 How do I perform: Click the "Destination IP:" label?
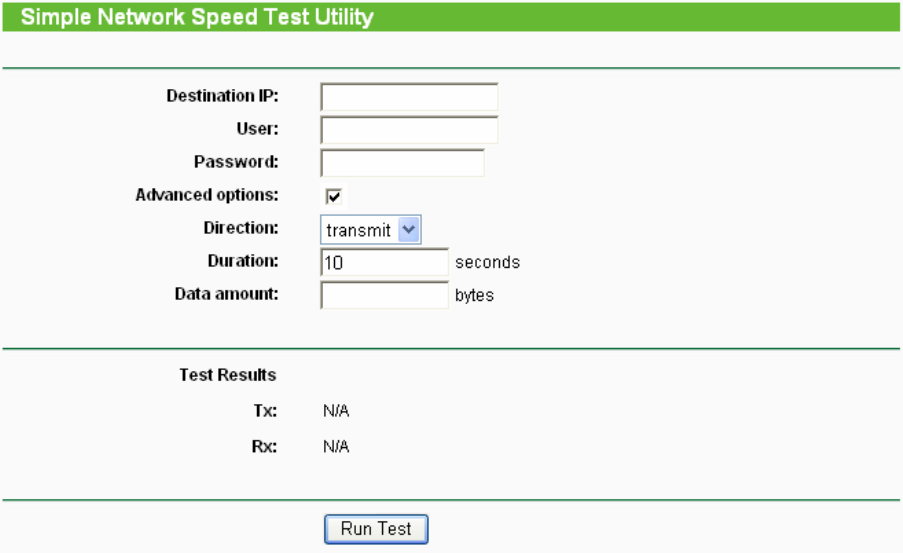[x=222, y=96]
